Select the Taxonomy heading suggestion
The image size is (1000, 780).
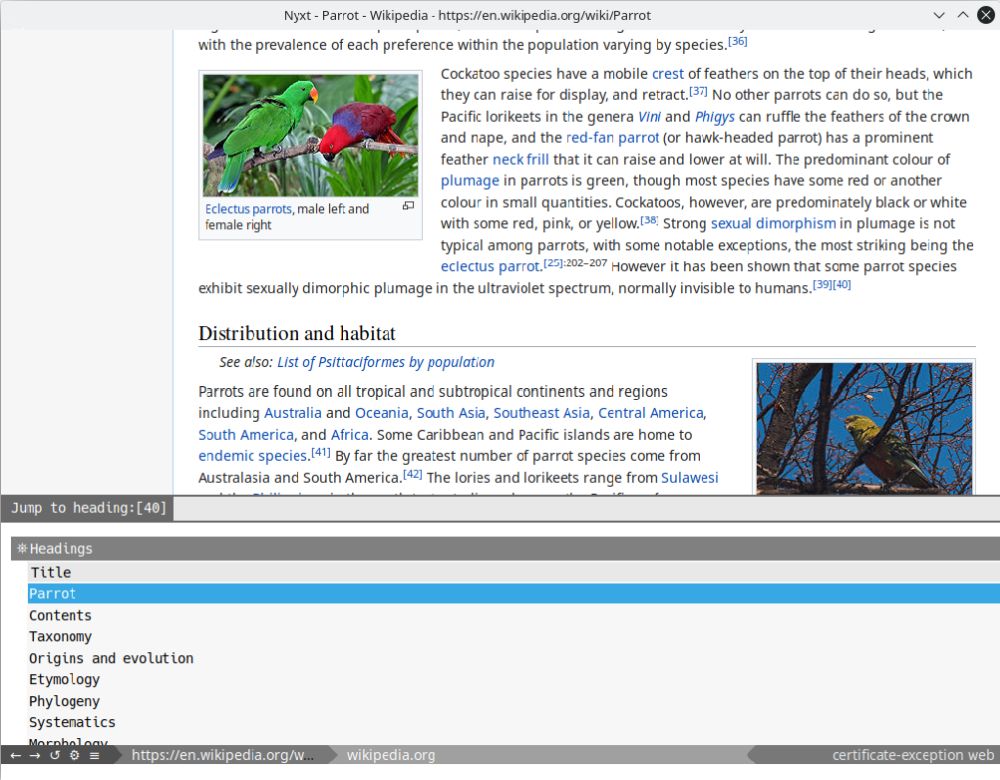pos(60,636)
